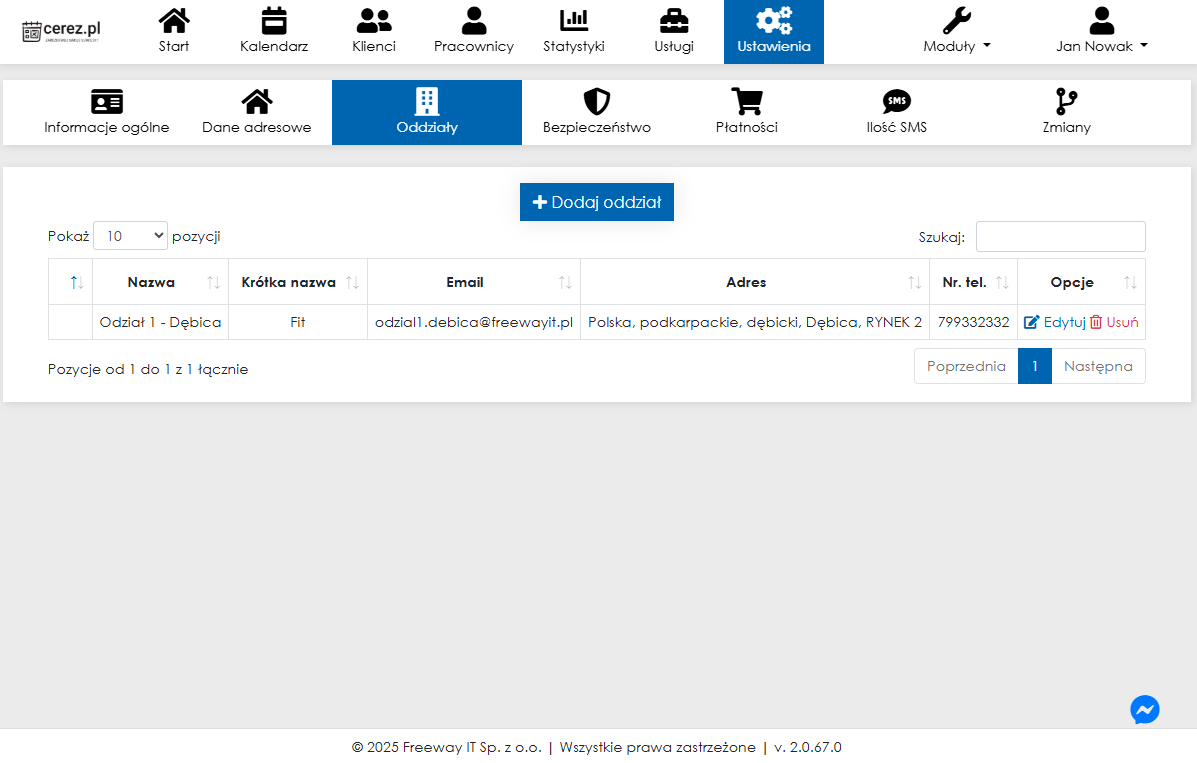Switch to Dane adresowe tab
Viewport: 1197px width, 763px height.
pos(257,112)
